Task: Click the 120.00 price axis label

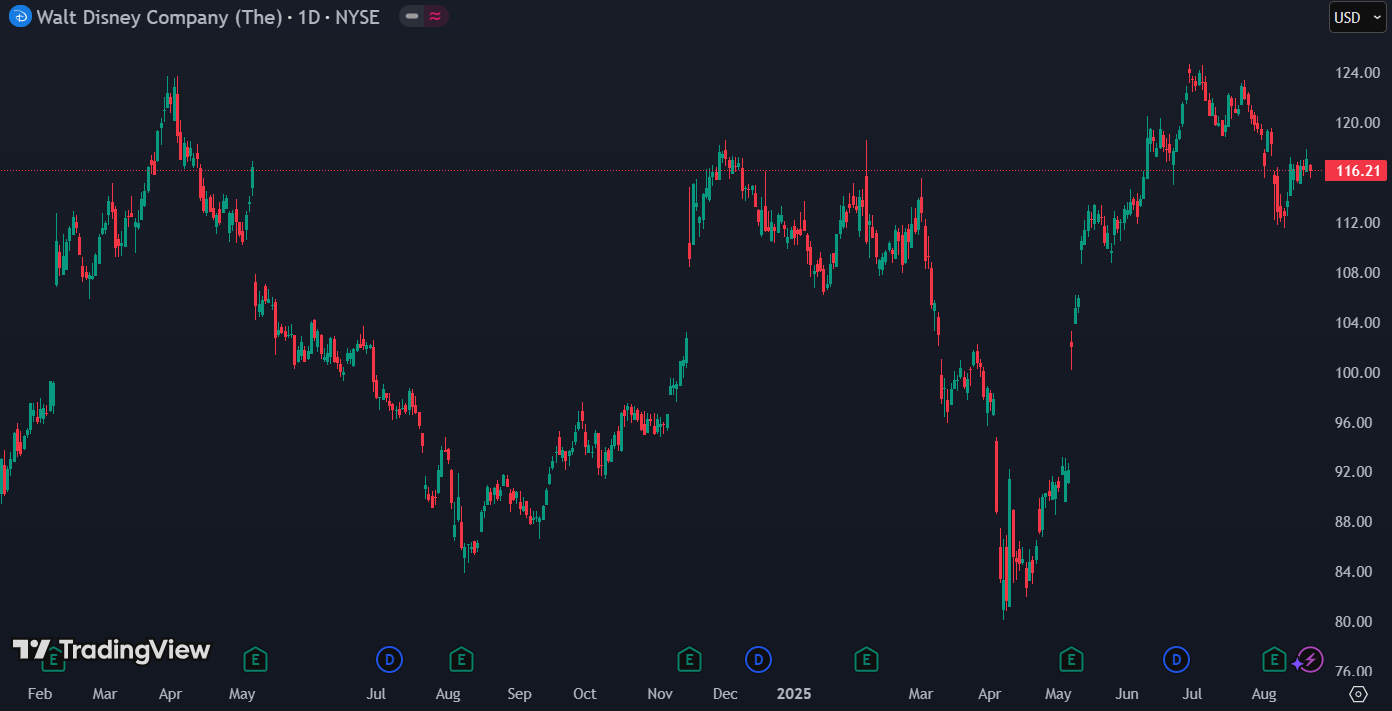Action: tap(1358, 123)
